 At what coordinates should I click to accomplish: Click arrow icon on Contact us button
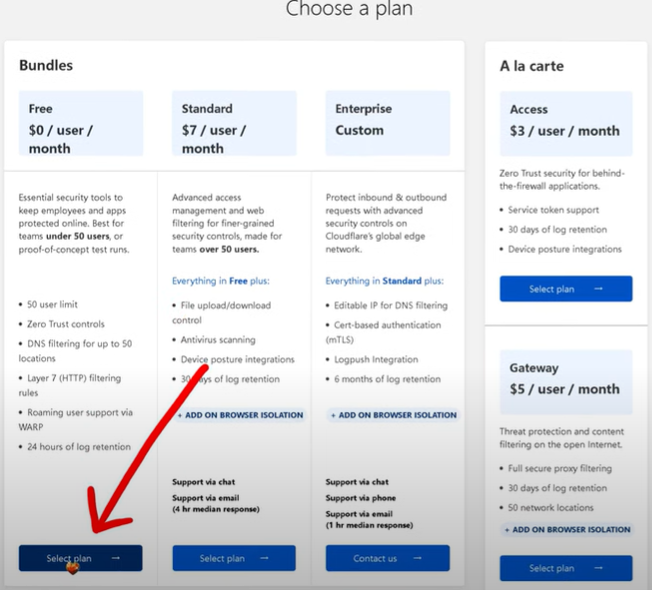tap(418, 558)
